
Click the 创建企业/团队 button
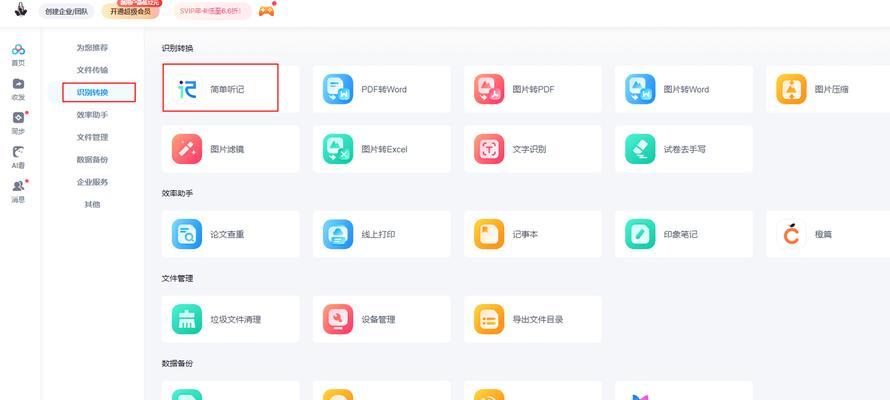tap(66, 11)
